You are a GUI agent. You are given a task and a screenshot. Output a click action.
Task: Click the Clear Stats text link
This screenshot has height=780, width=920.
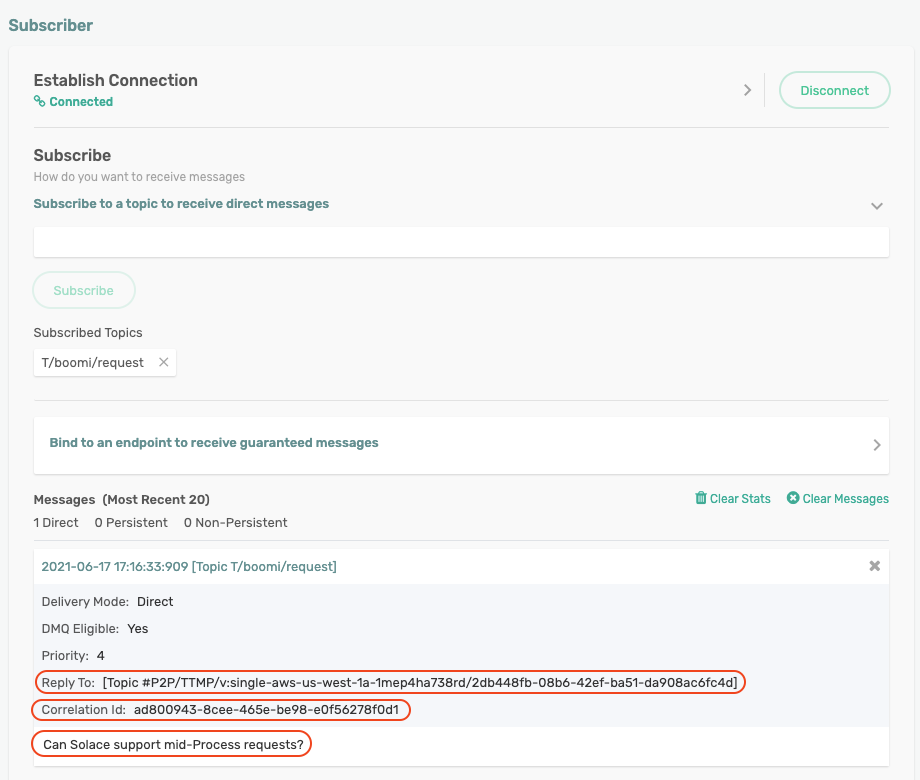(740, 498)
